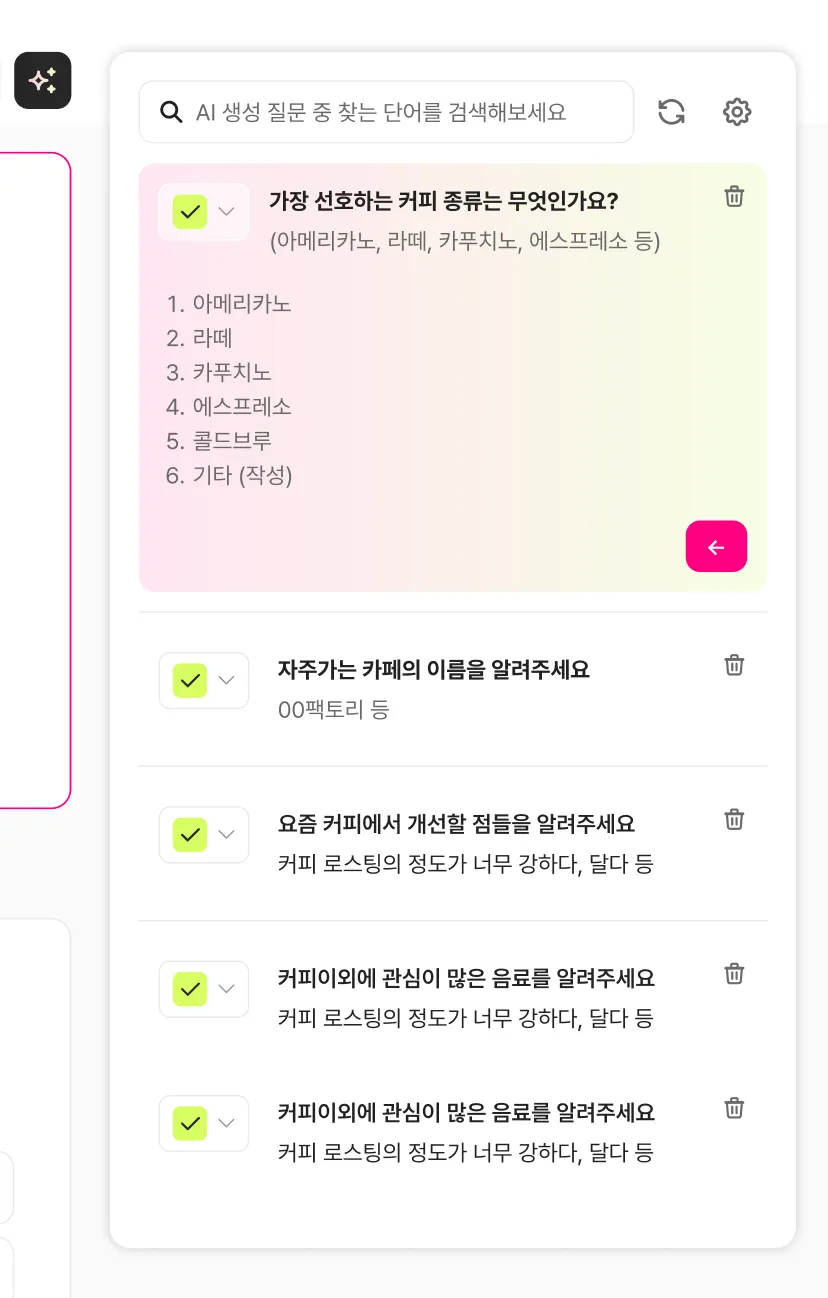Uncheck the 자주가는 카페의 이름 checkbox
828x1298 pixels.
[x=190, y=681]
